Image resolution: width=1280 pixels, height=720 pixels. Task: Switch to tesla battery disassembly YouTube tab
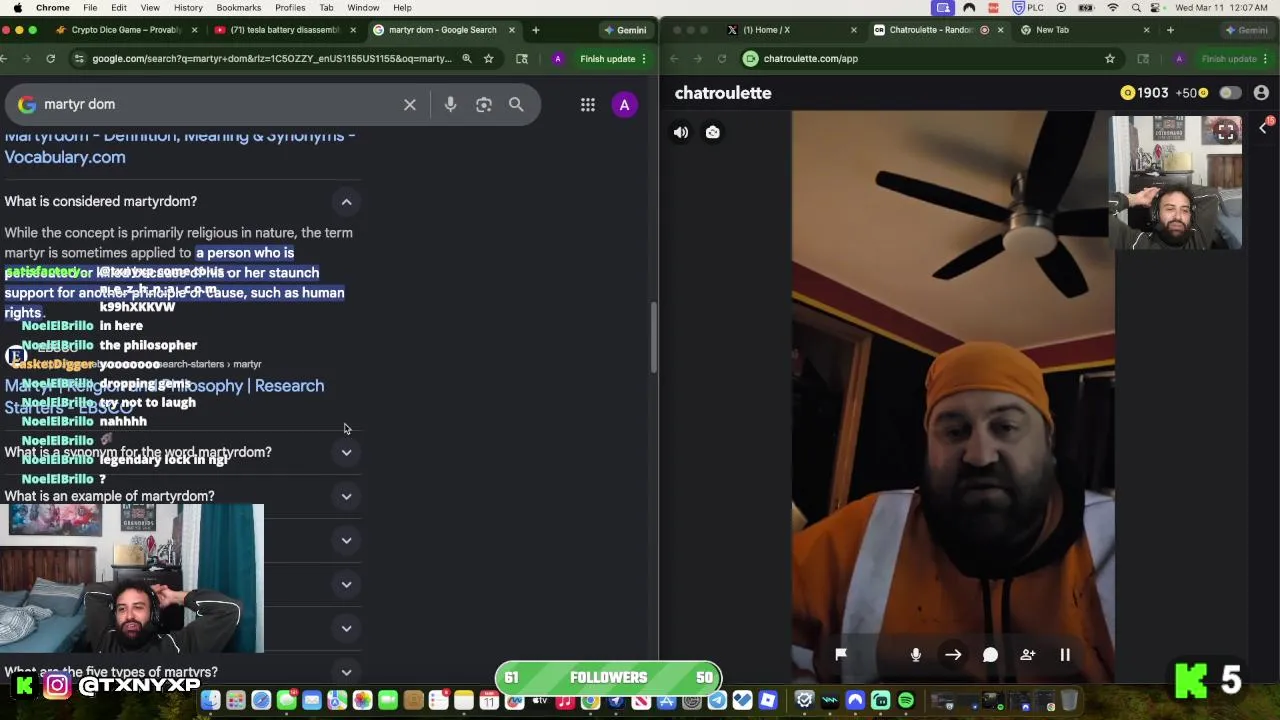click(x=284, y=30)
